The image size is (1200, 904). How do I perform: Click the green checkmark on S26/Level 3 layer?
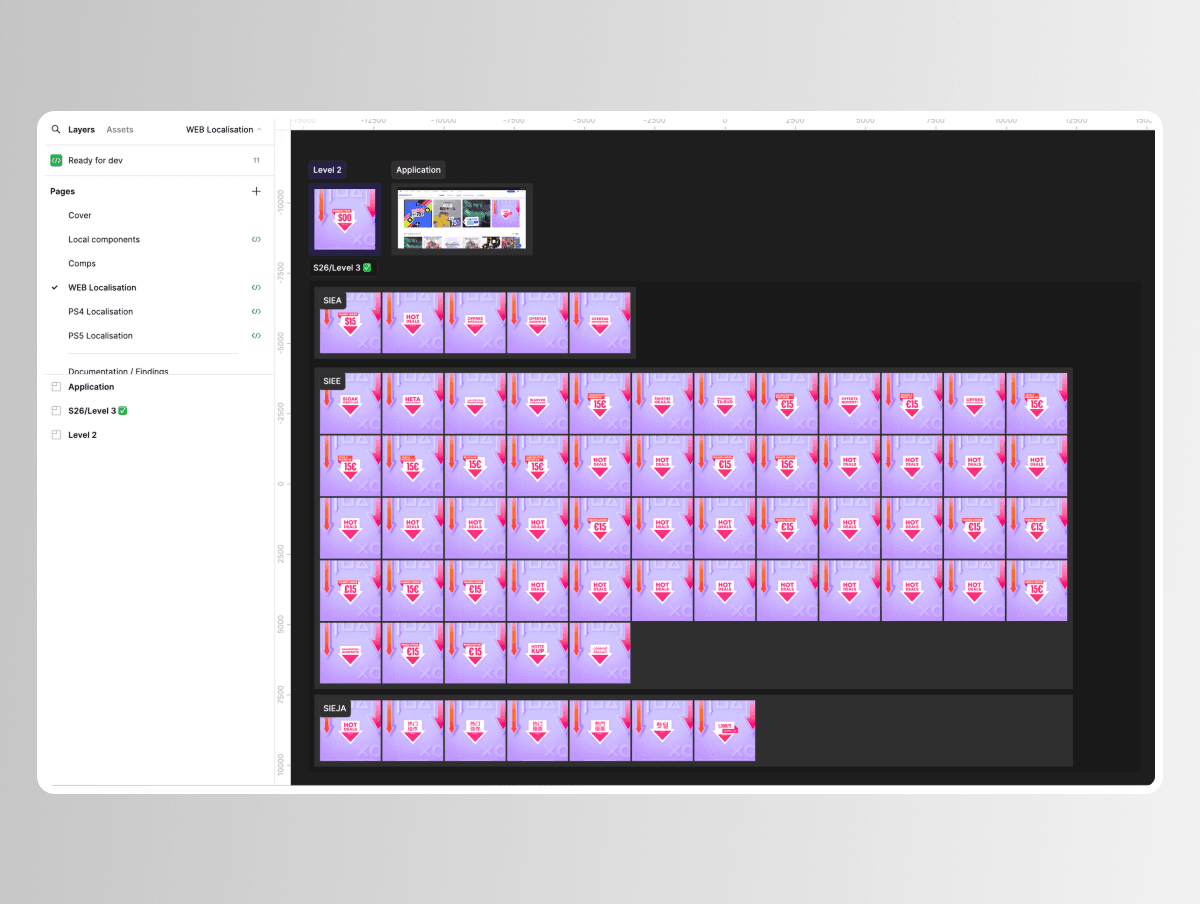[123, 411]
